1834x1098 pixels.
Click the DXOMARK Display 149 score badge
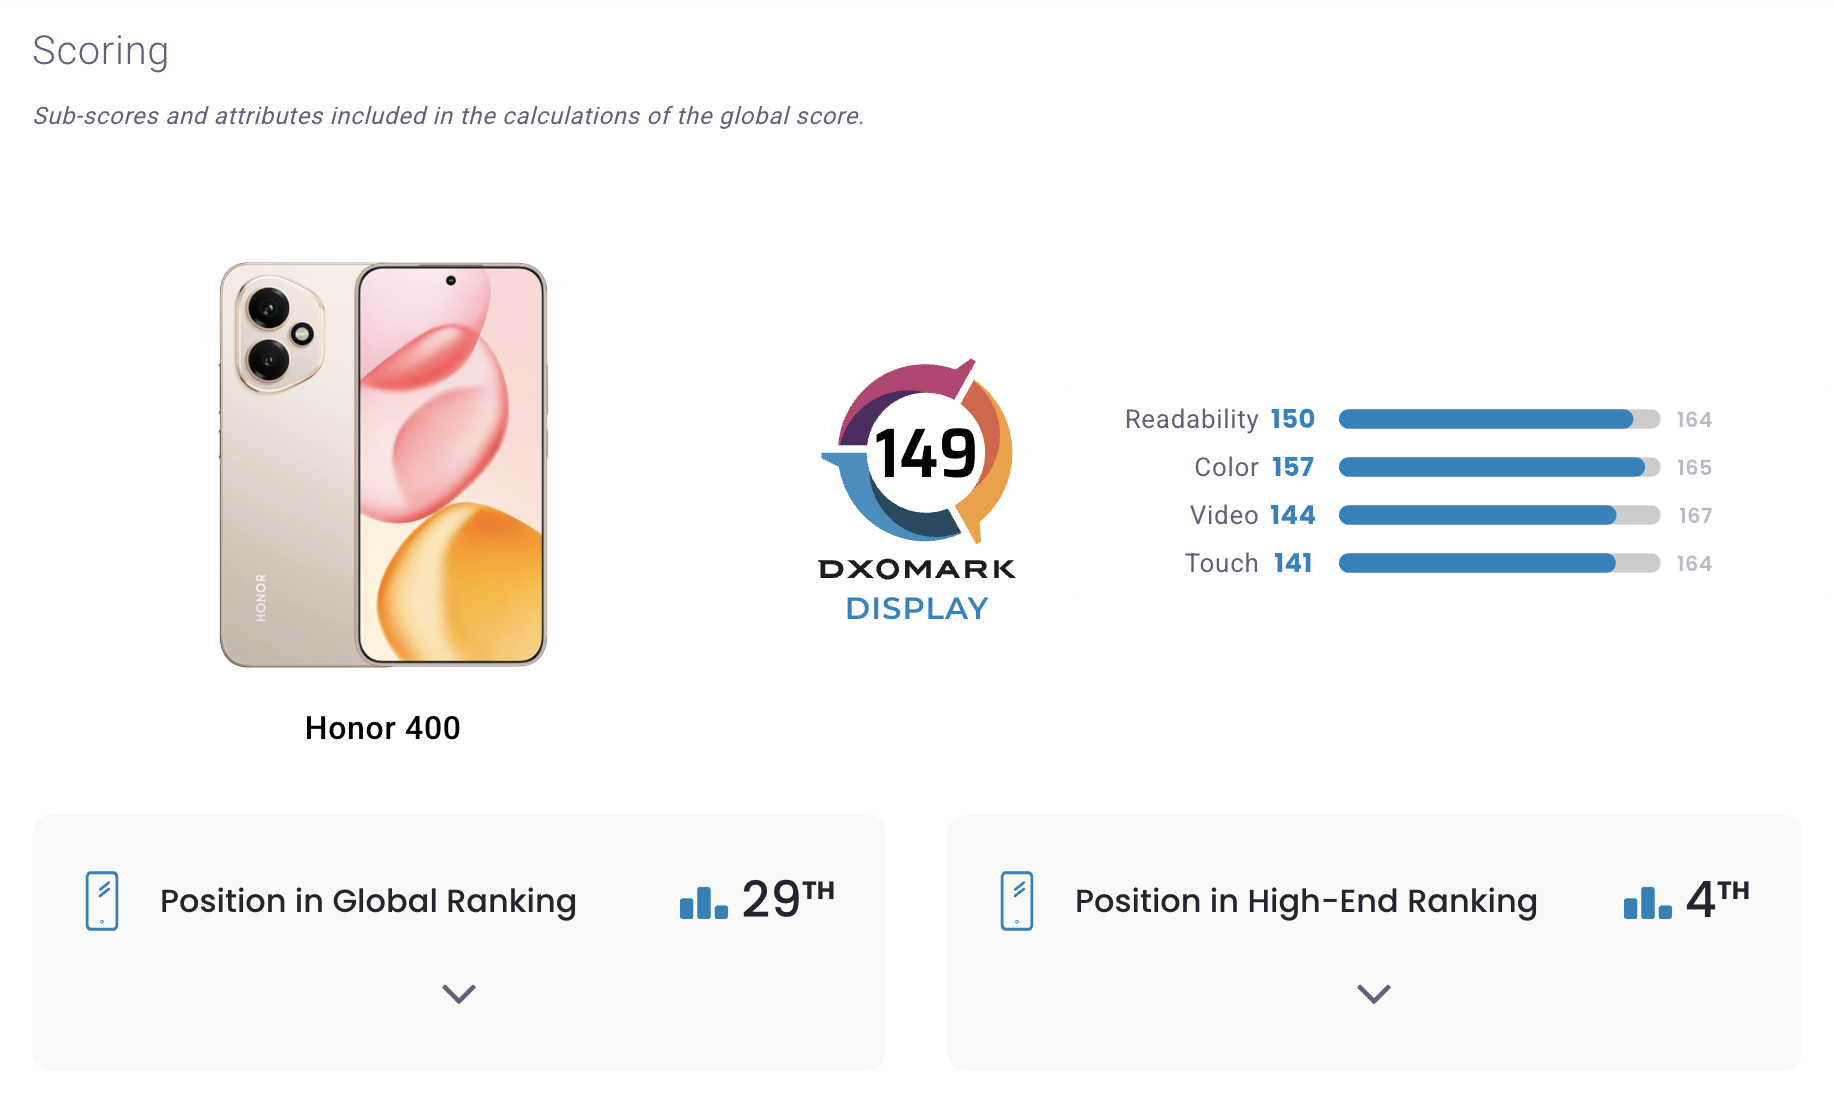point(918,490)
